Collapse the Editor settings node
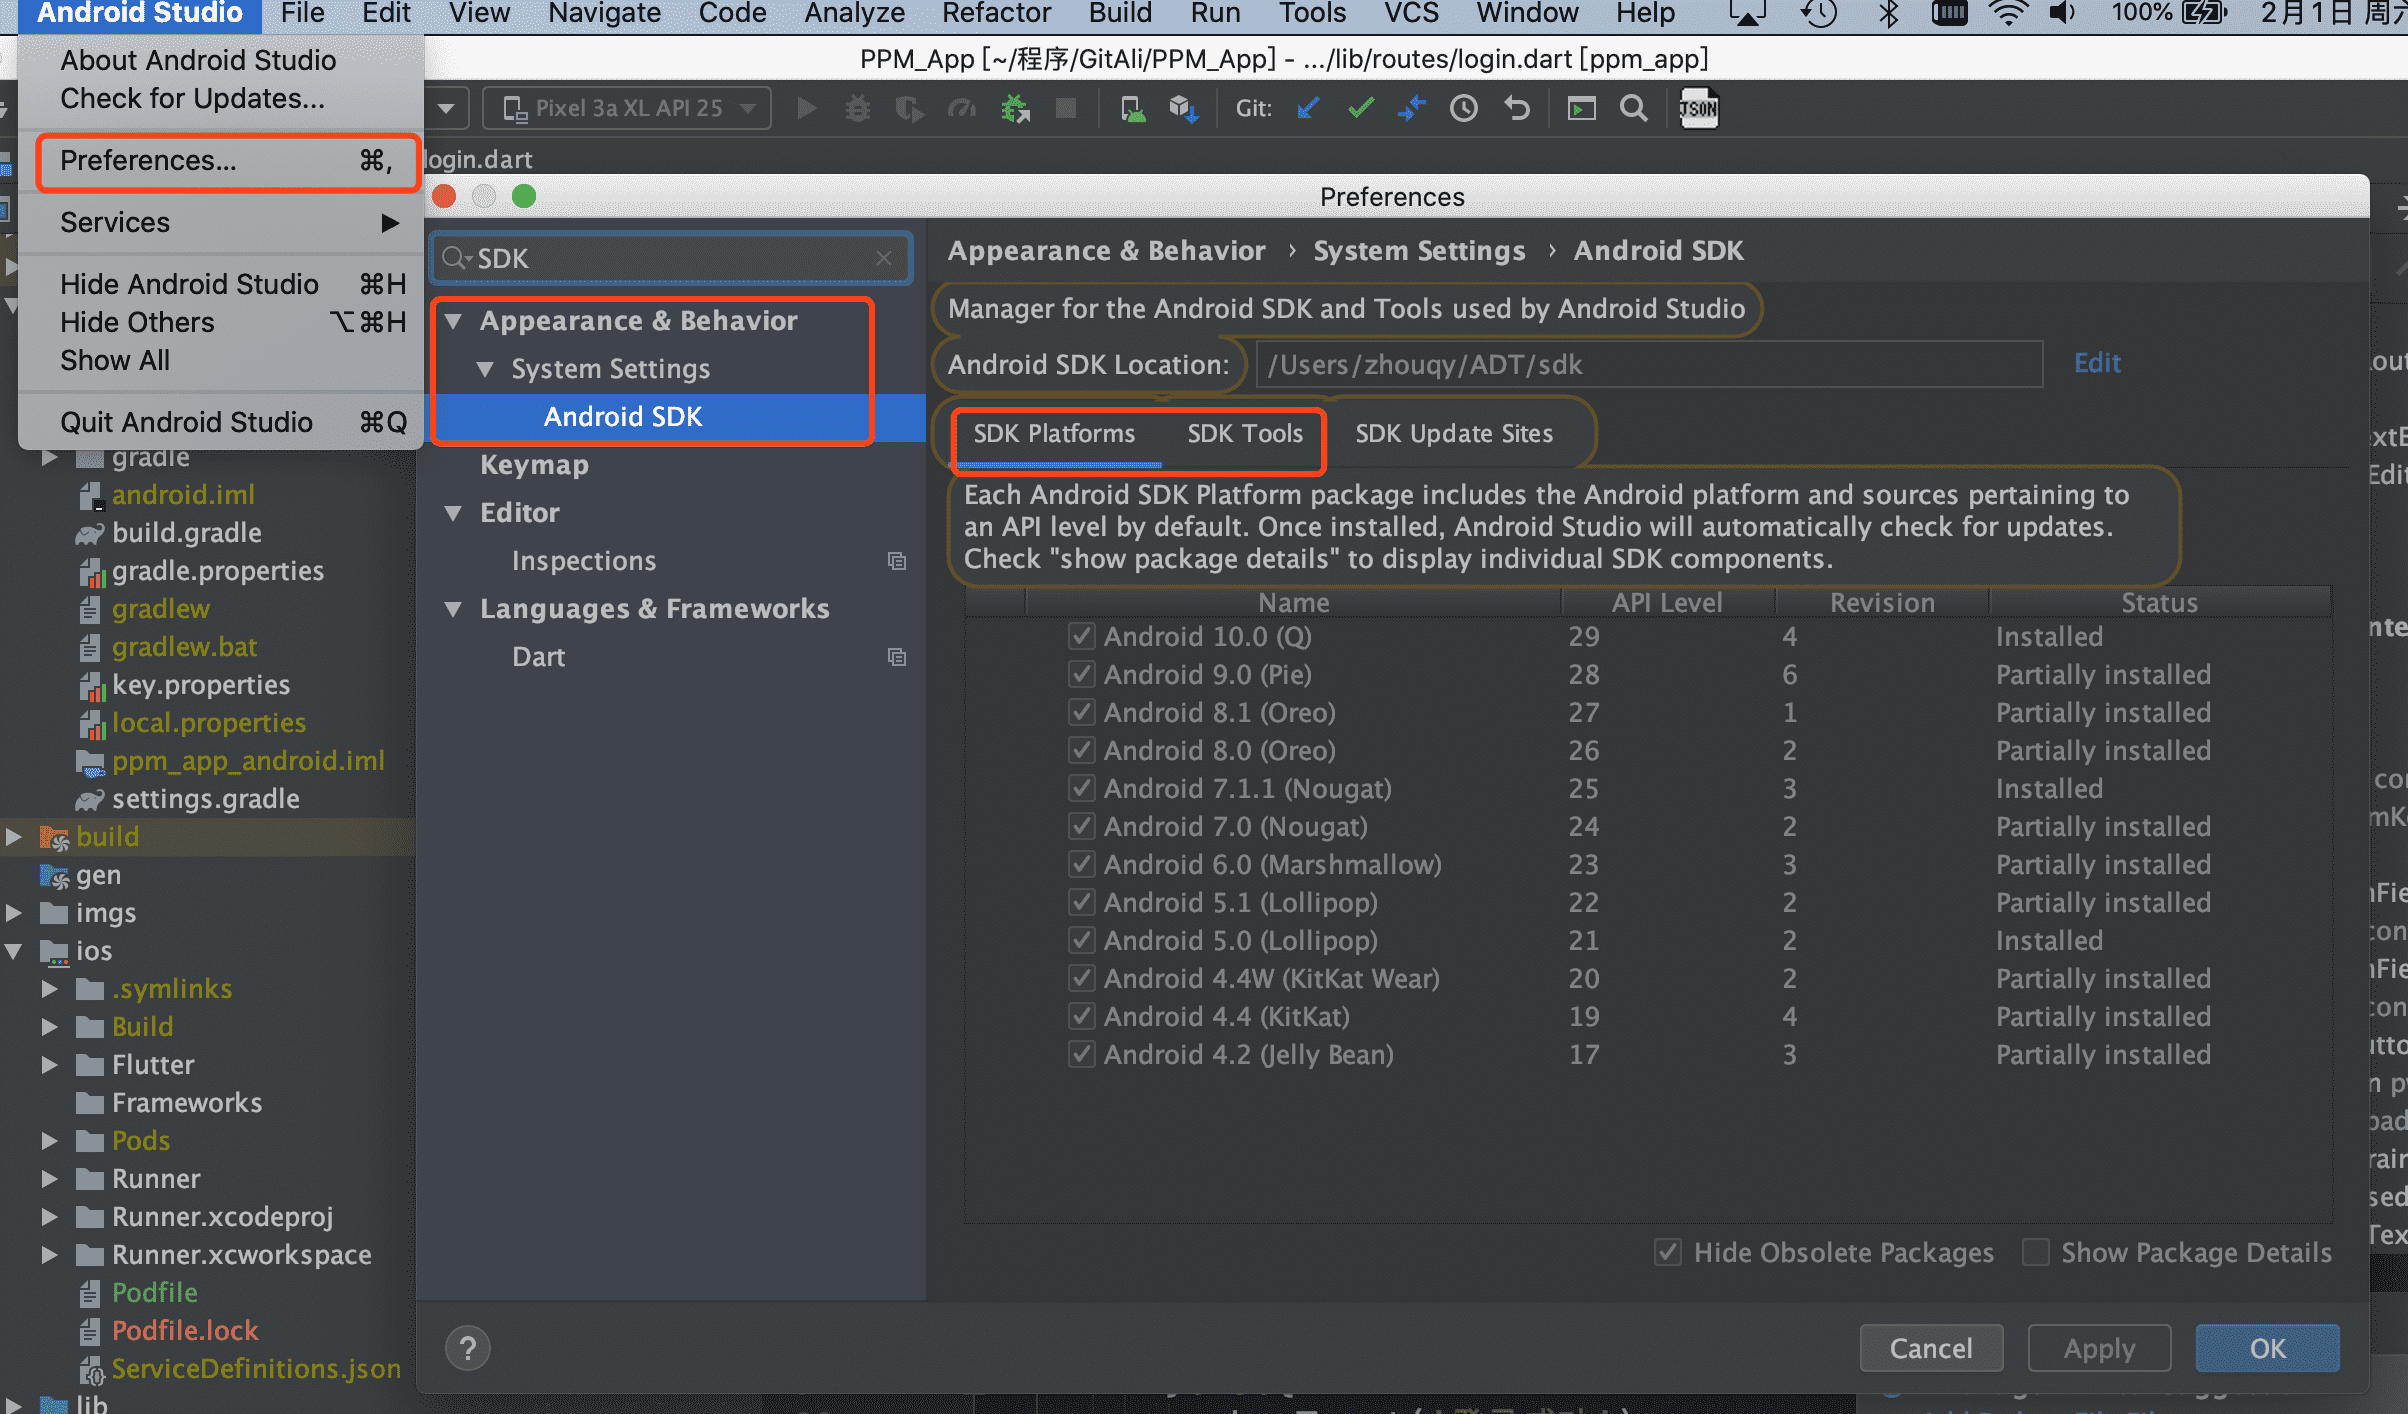The image size is (2408, 1414). tap(454, 513)
